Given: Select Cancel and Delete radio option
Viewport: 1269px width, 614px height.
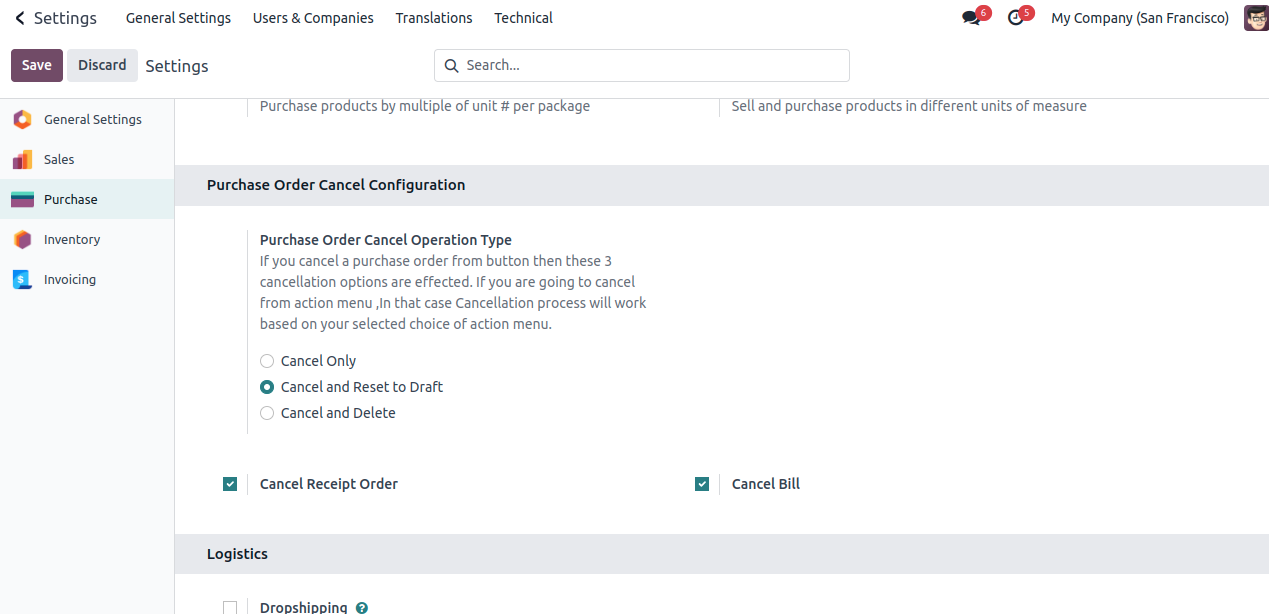Looking at the screenshot, I should 267,413.
